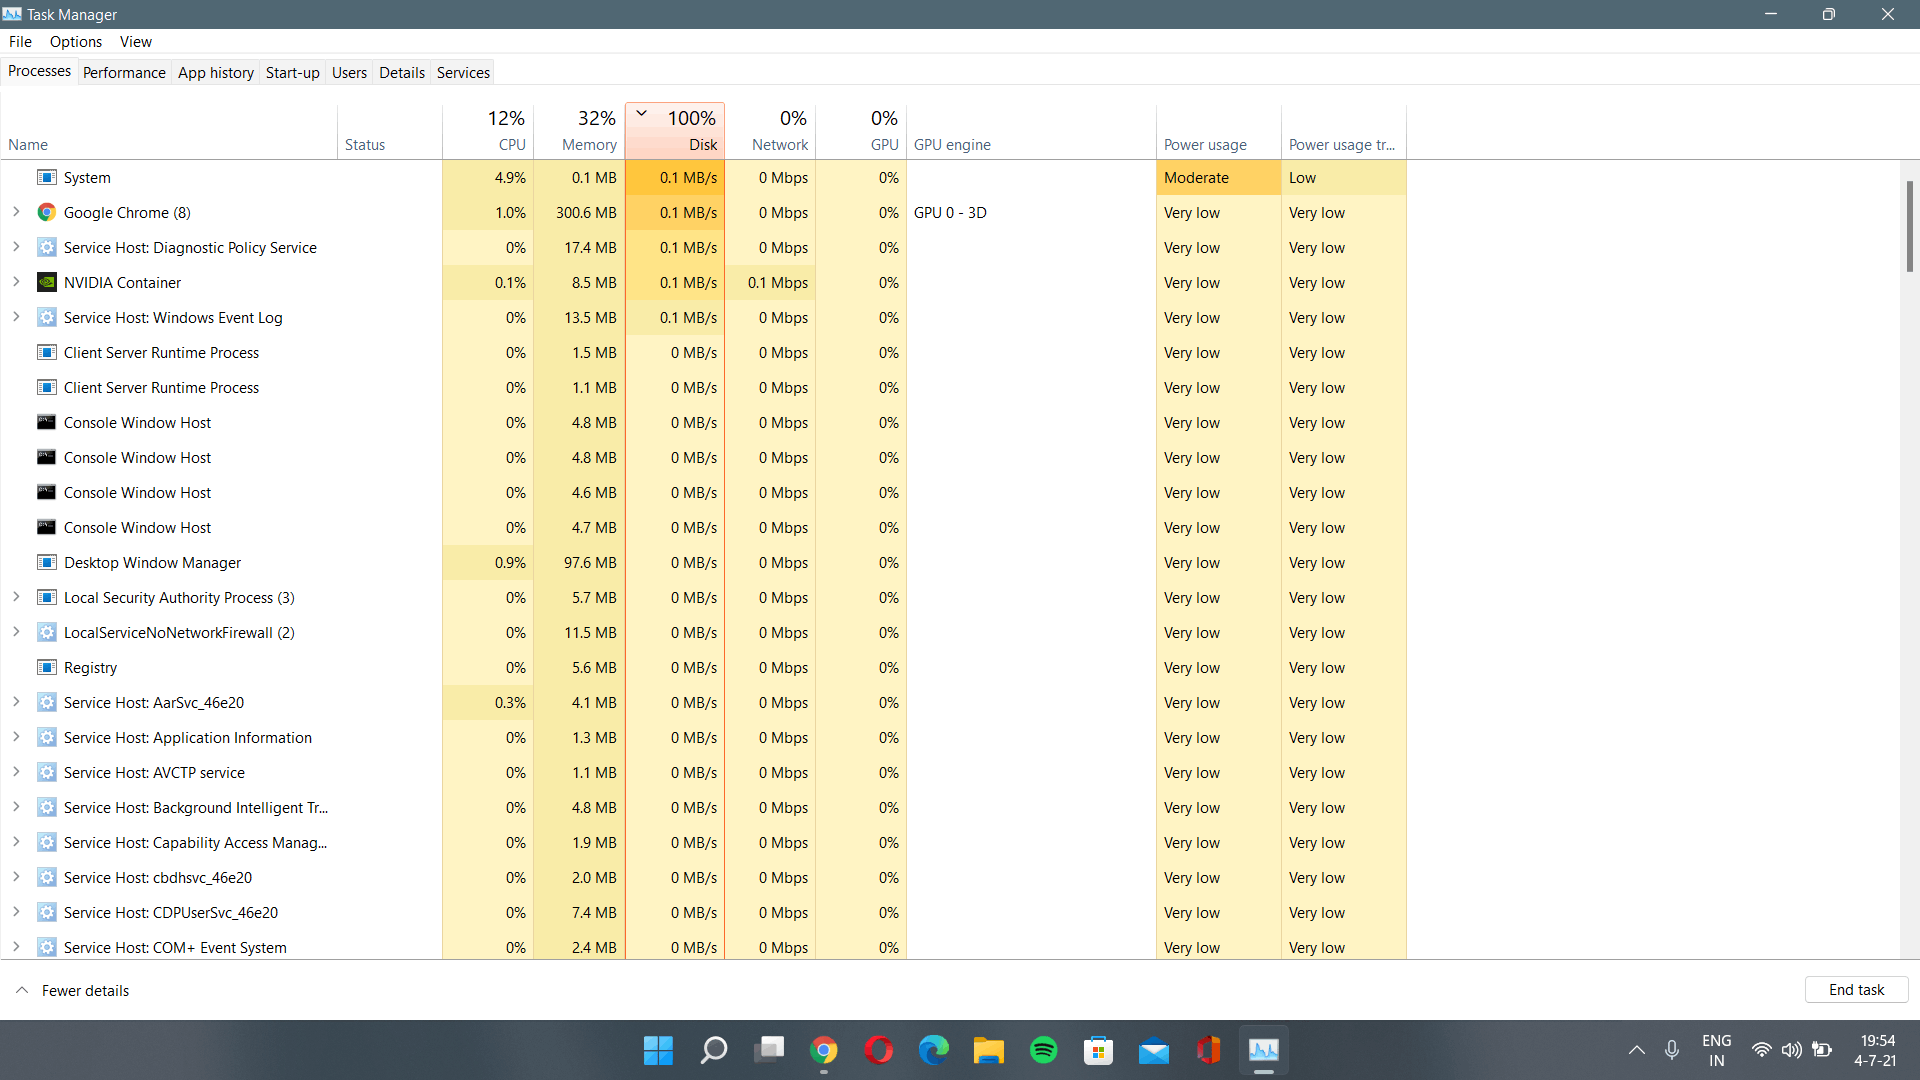Open Microsoft Edge from the taskbar
The image size is (1920, 1080).
933,1050
